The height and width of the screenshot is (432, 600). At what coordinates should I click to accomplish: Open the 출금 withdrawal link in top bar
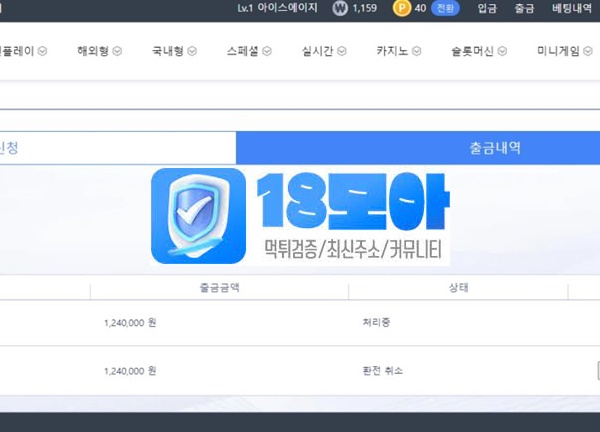tap(524, 8)
